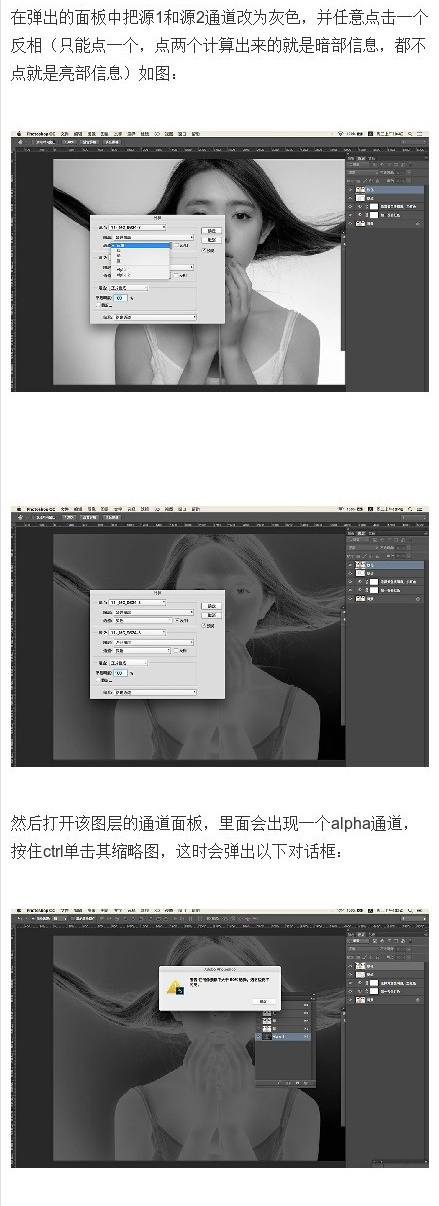Viewport: 439px width, 1206px height.
Task: Choose highlighted entry in open channel list
Action: click(140, 245)
